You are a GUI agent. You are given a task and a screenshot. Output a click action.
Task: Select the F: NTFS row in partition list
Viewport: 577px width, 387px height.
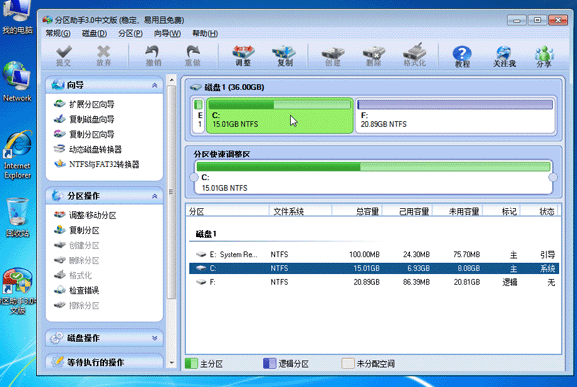pyautogui.click(x=374, y=282)
